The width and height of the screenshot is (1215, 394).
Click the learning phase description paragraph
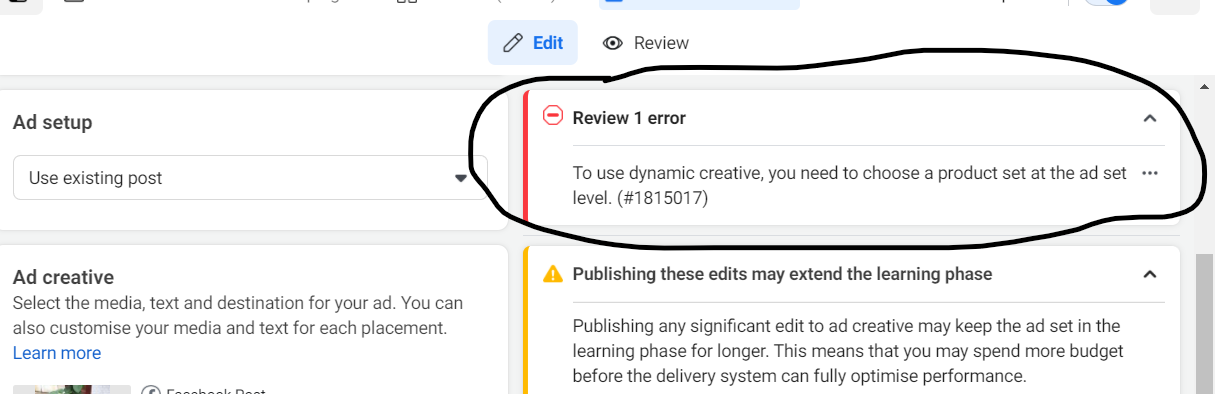[849, 351]
